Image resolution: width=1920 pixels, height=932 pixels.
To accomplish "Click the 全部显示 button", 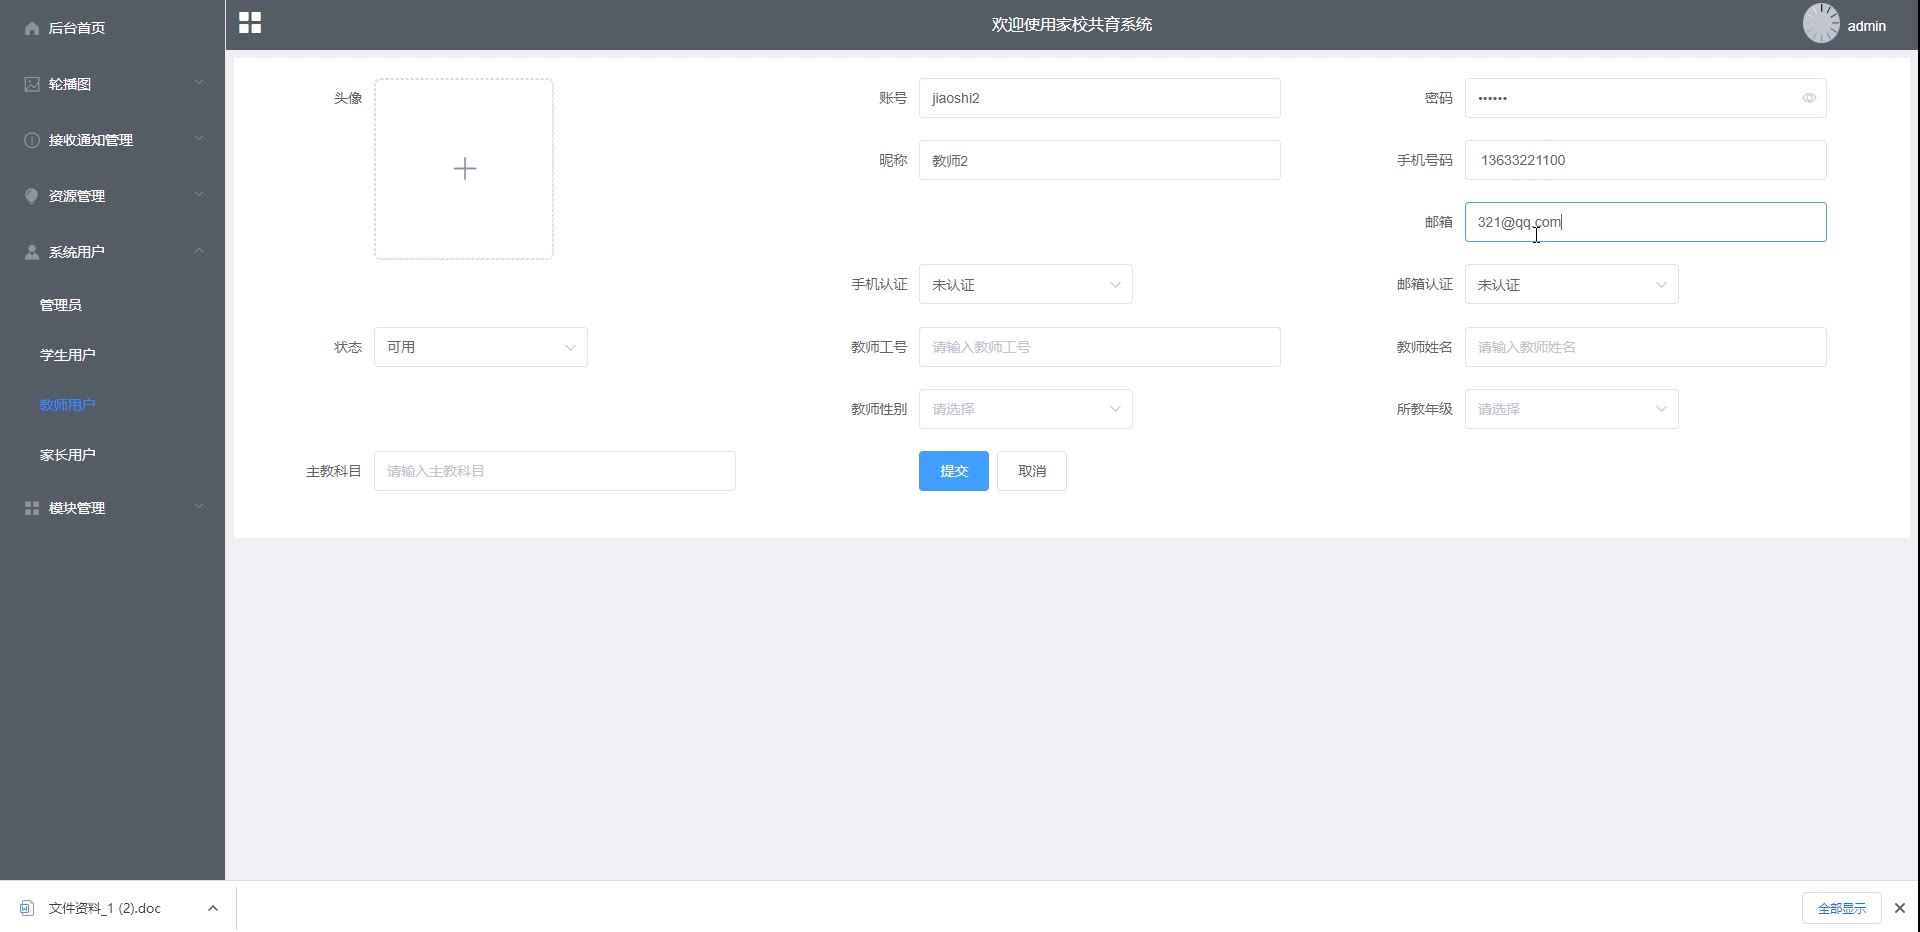I will click(1842, 908).
